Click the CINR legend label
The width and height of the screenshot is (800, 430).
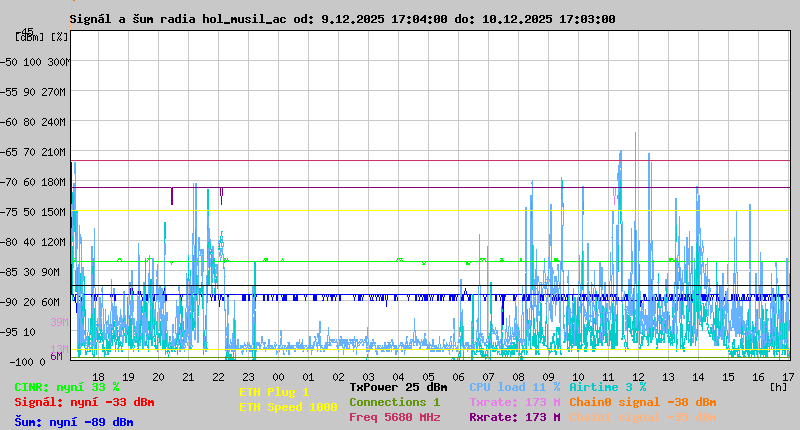point(66,387)
